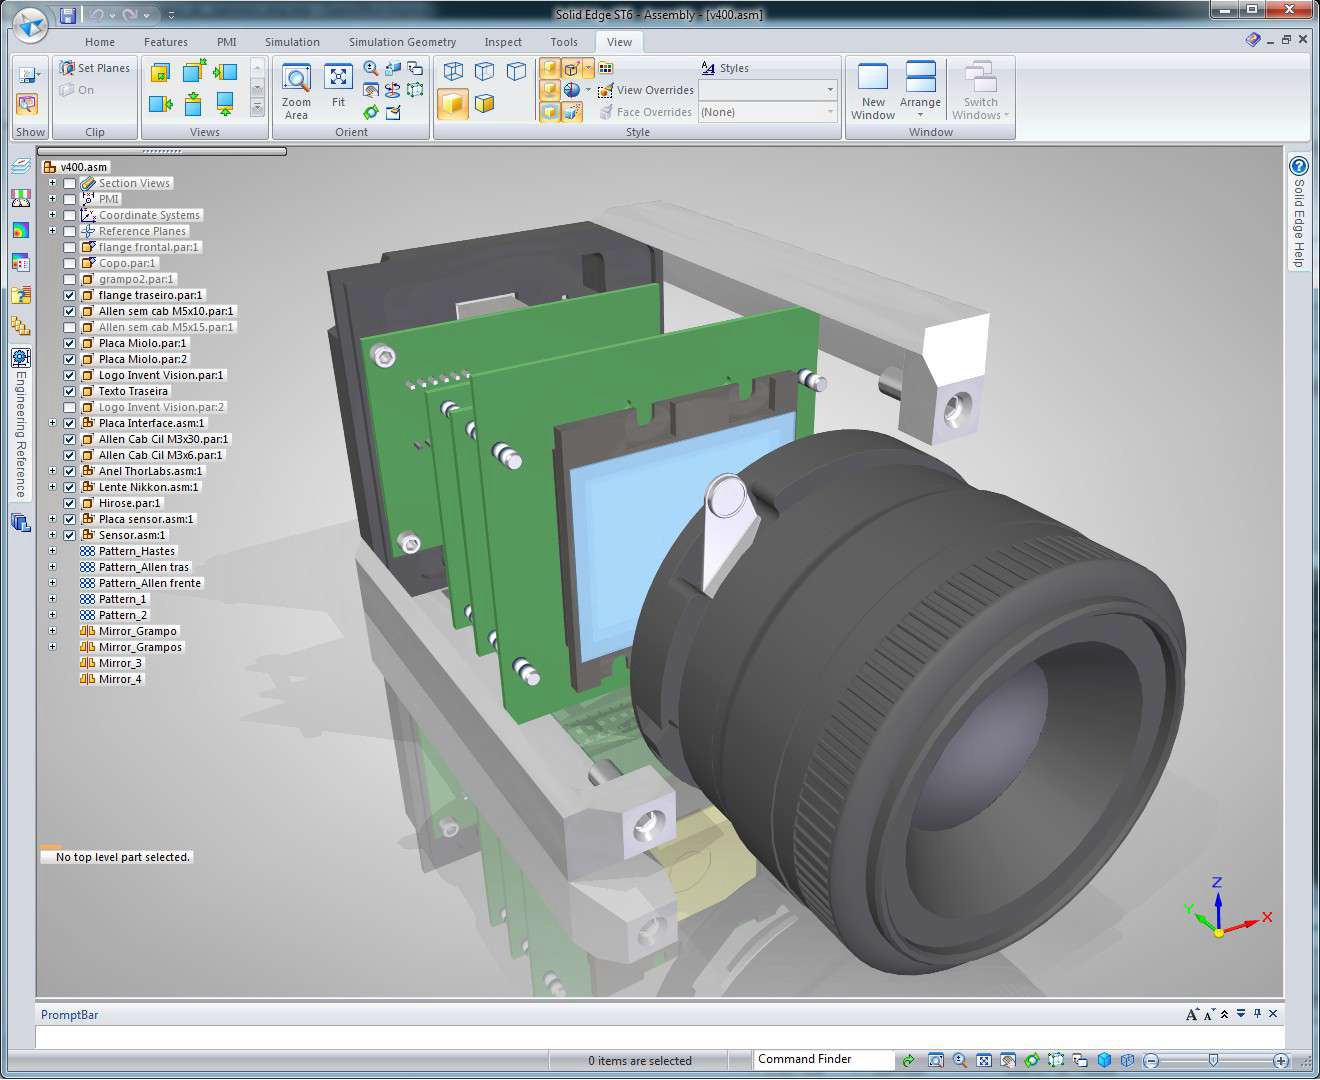Expand the Placa Interface.asm:1 node
This screenshot has width=1320, height=1080.
(x=52, y=423)
